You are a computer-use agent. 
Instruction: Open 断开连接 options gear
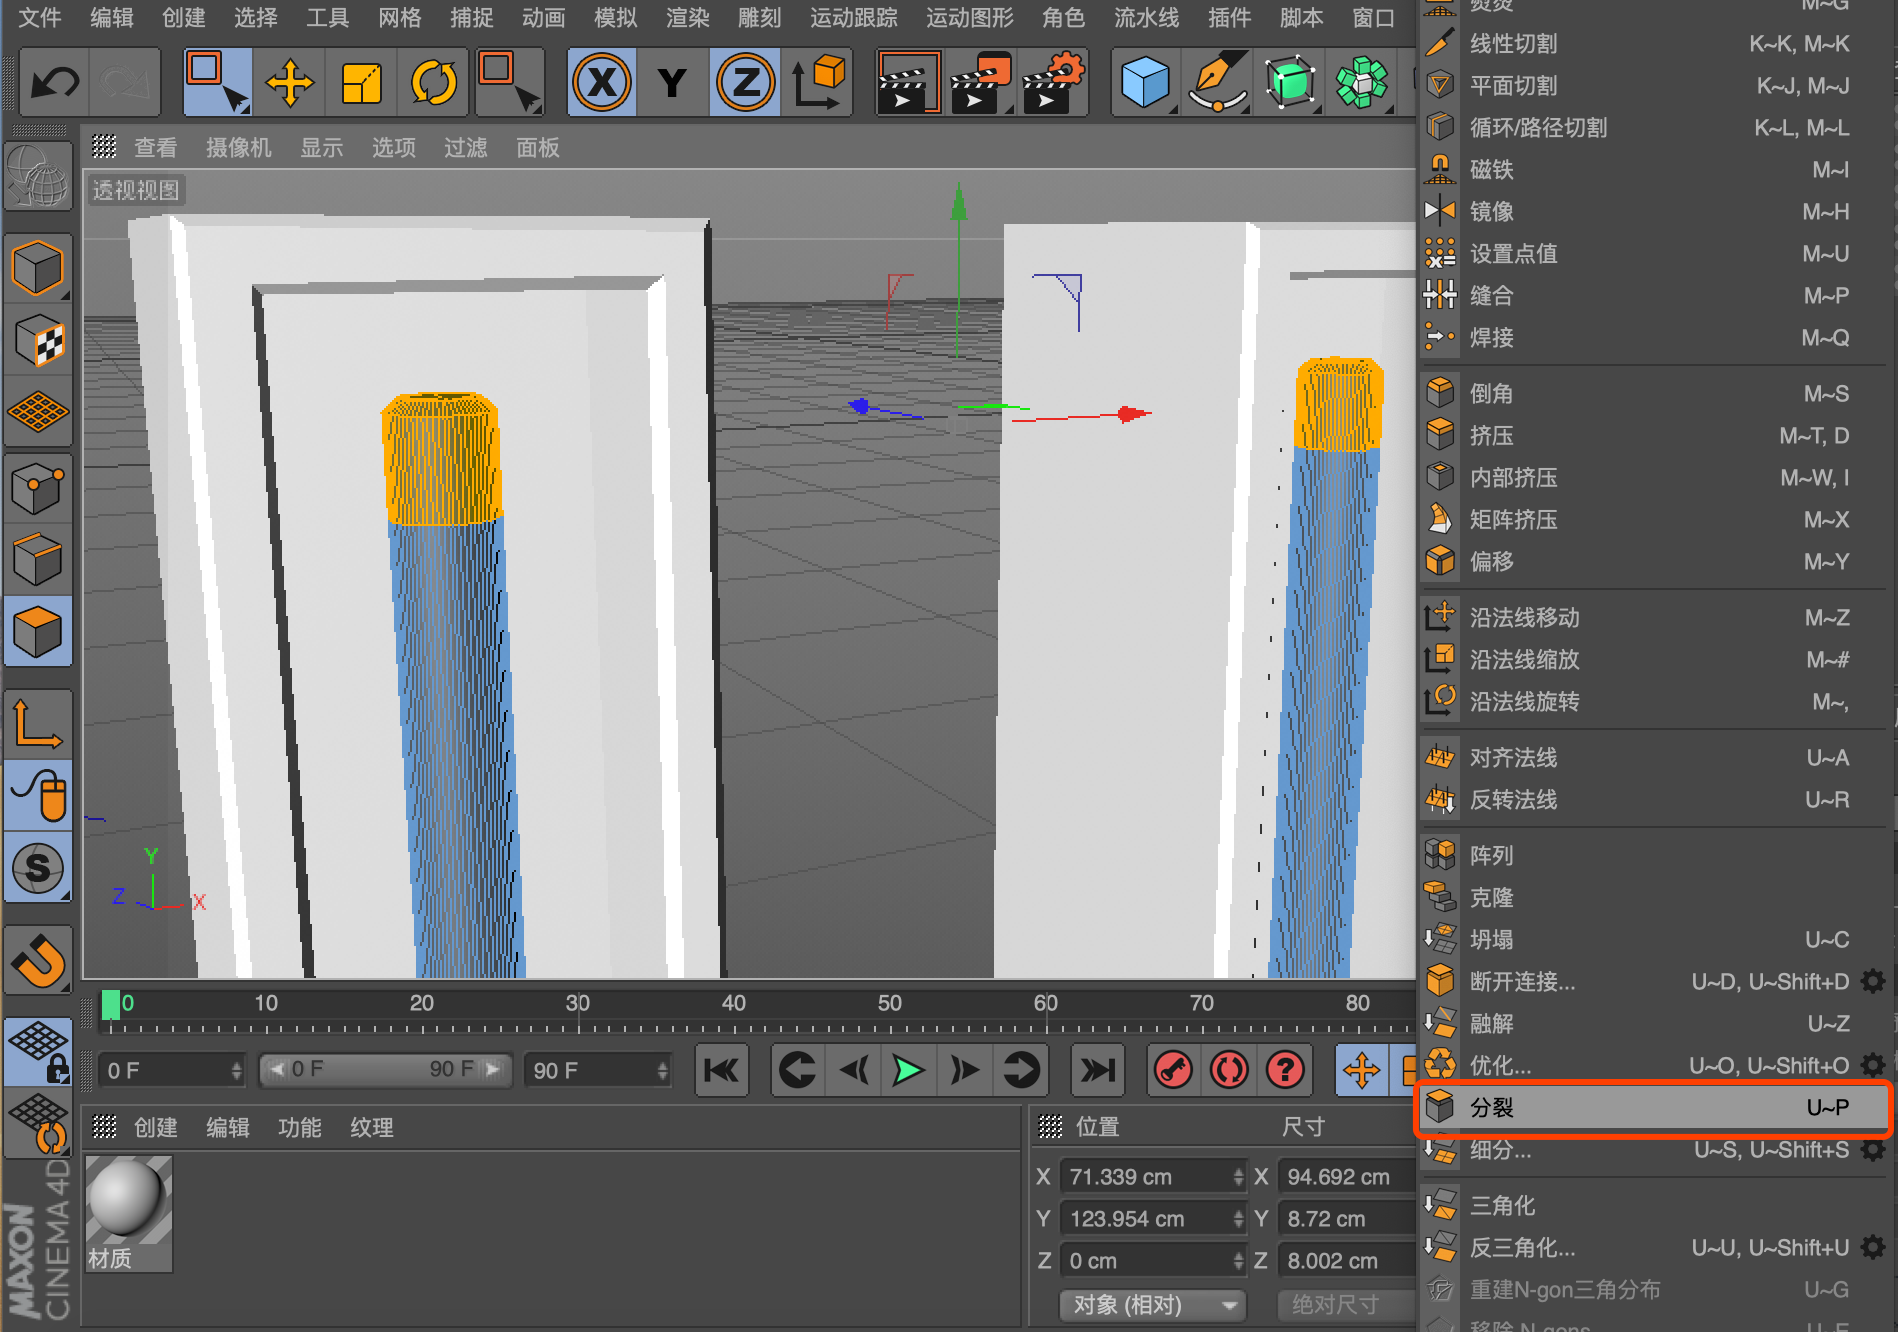1873,982
